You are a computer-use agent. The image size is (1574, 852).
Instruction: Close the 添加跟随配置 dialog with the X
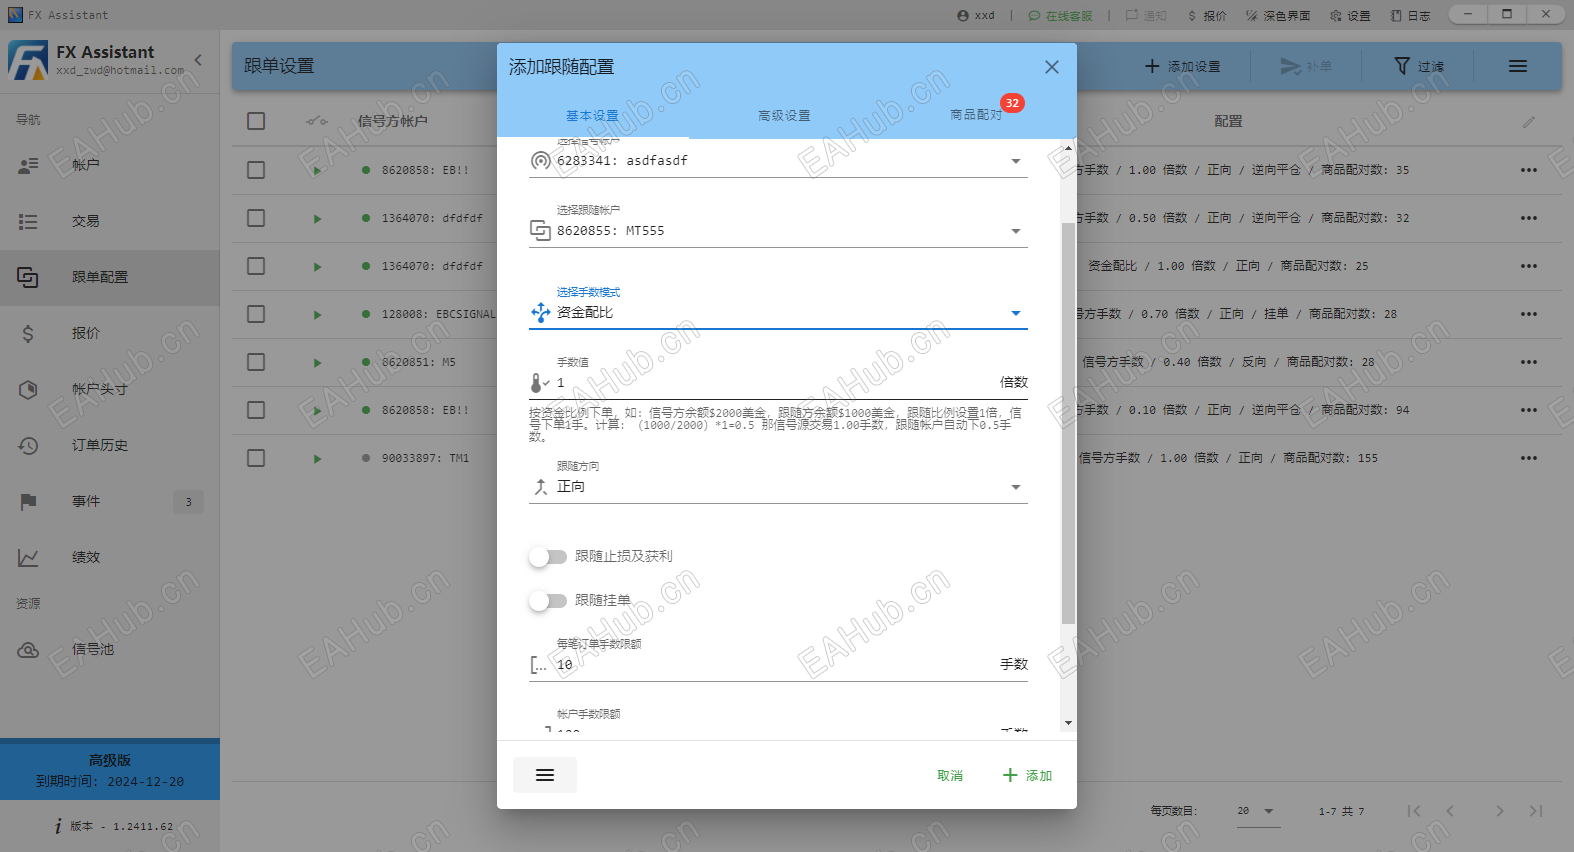pyautogui.click(x=1052, y=67)
